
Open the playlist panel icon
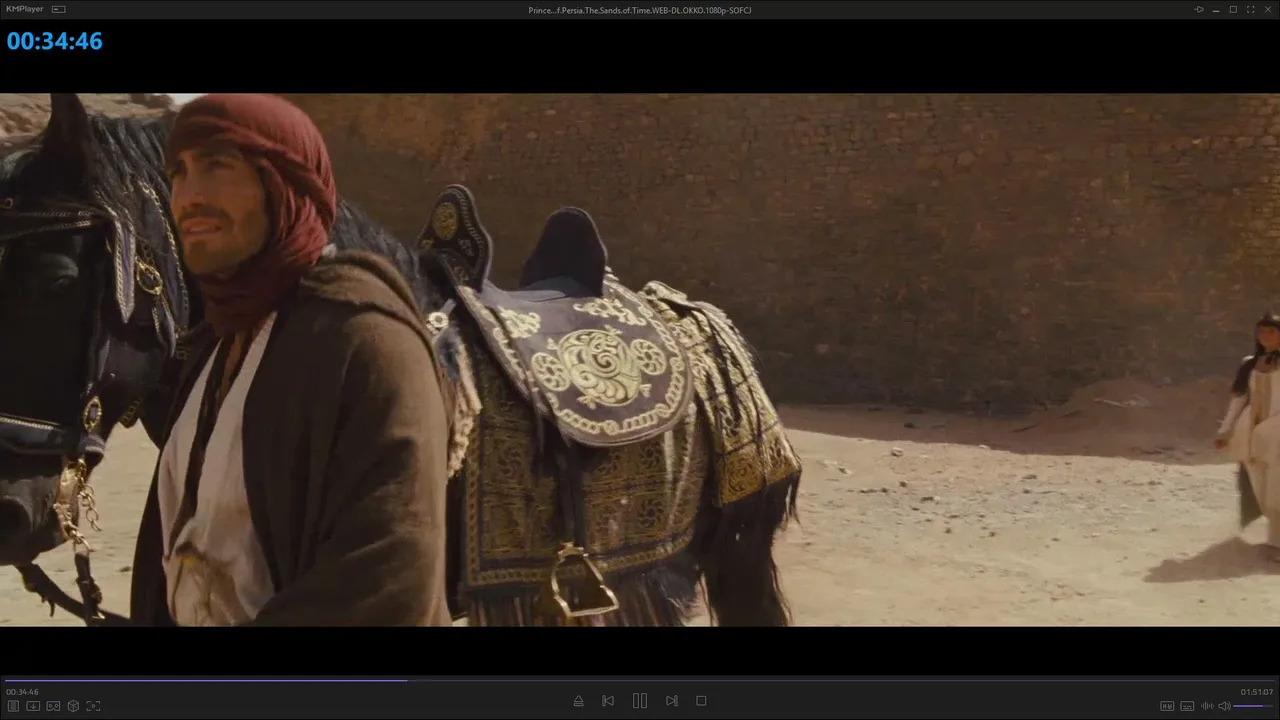click(14, 706)
